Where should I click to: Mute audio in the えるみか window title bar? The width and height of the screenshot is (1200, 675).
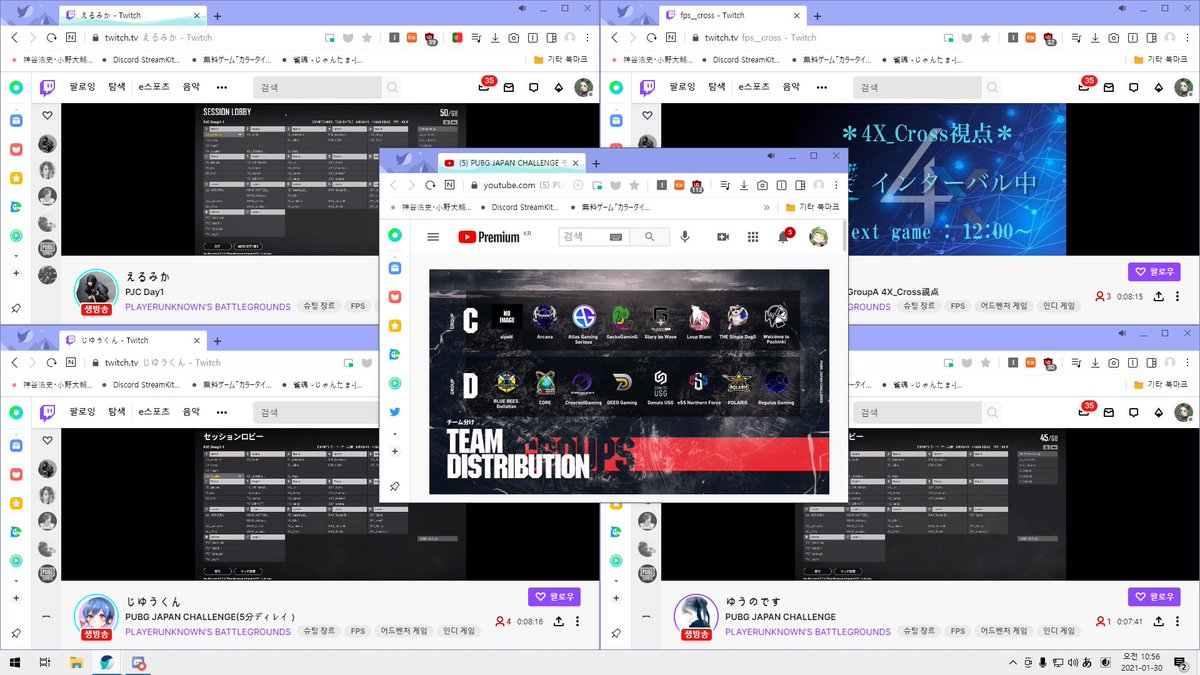[x=524, y=8]
